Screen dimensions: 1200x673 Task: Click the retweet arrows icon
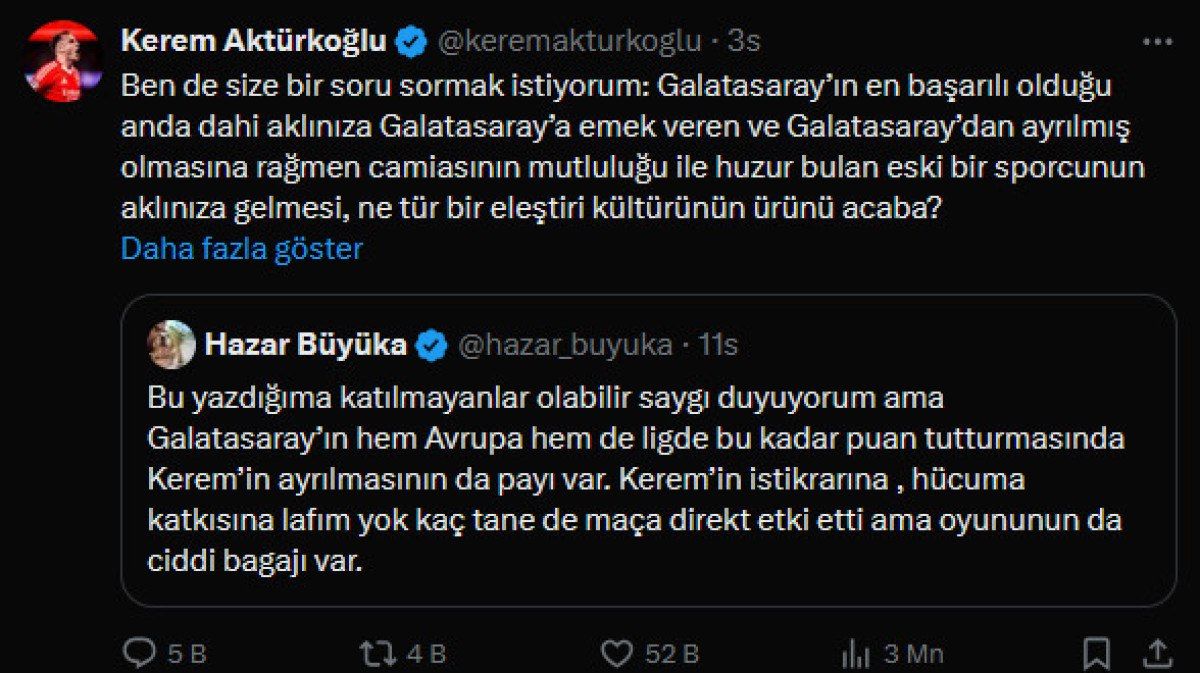click(x=377, y=653)
